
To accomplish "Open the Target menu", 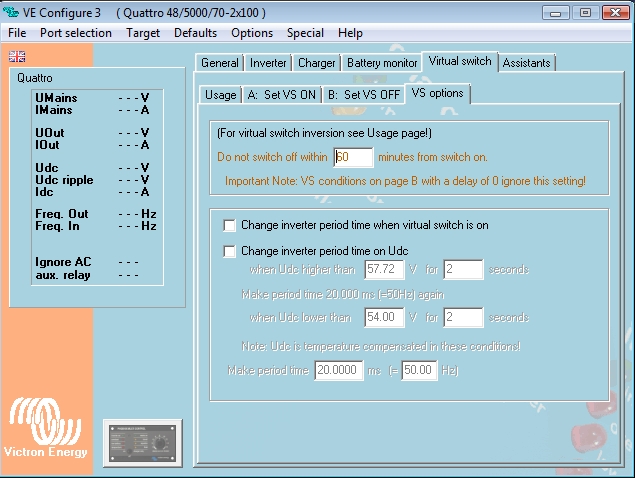I will [x=143, y=33].
